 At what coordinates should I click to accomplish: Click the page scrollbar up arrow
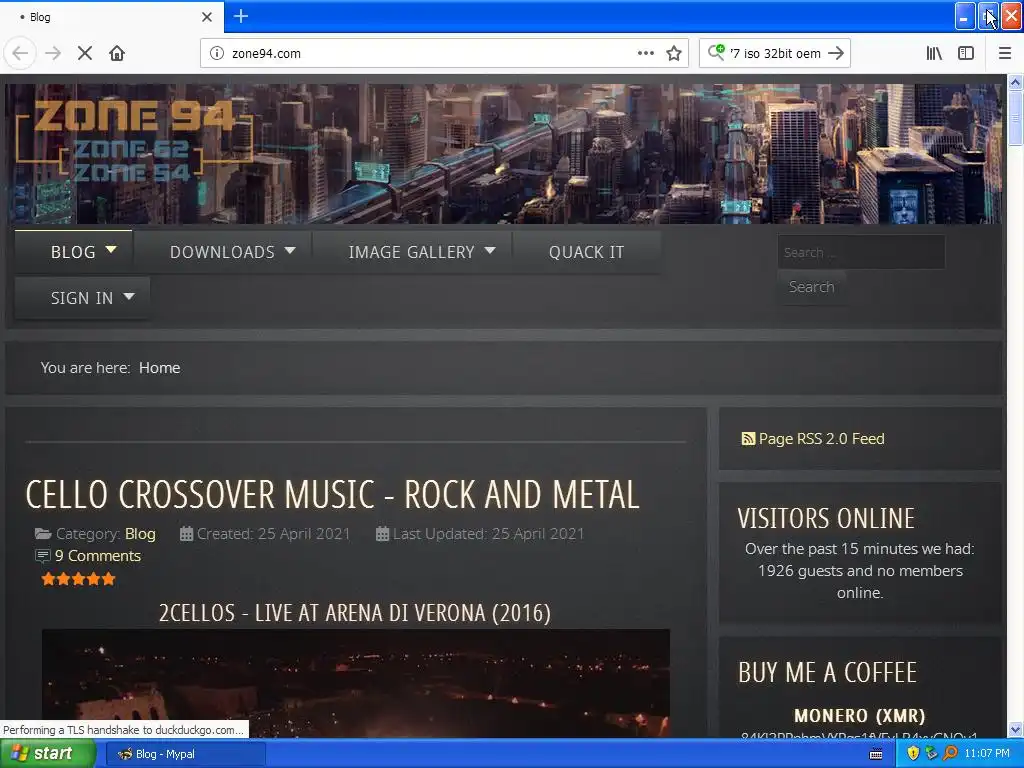point(1016,82)
